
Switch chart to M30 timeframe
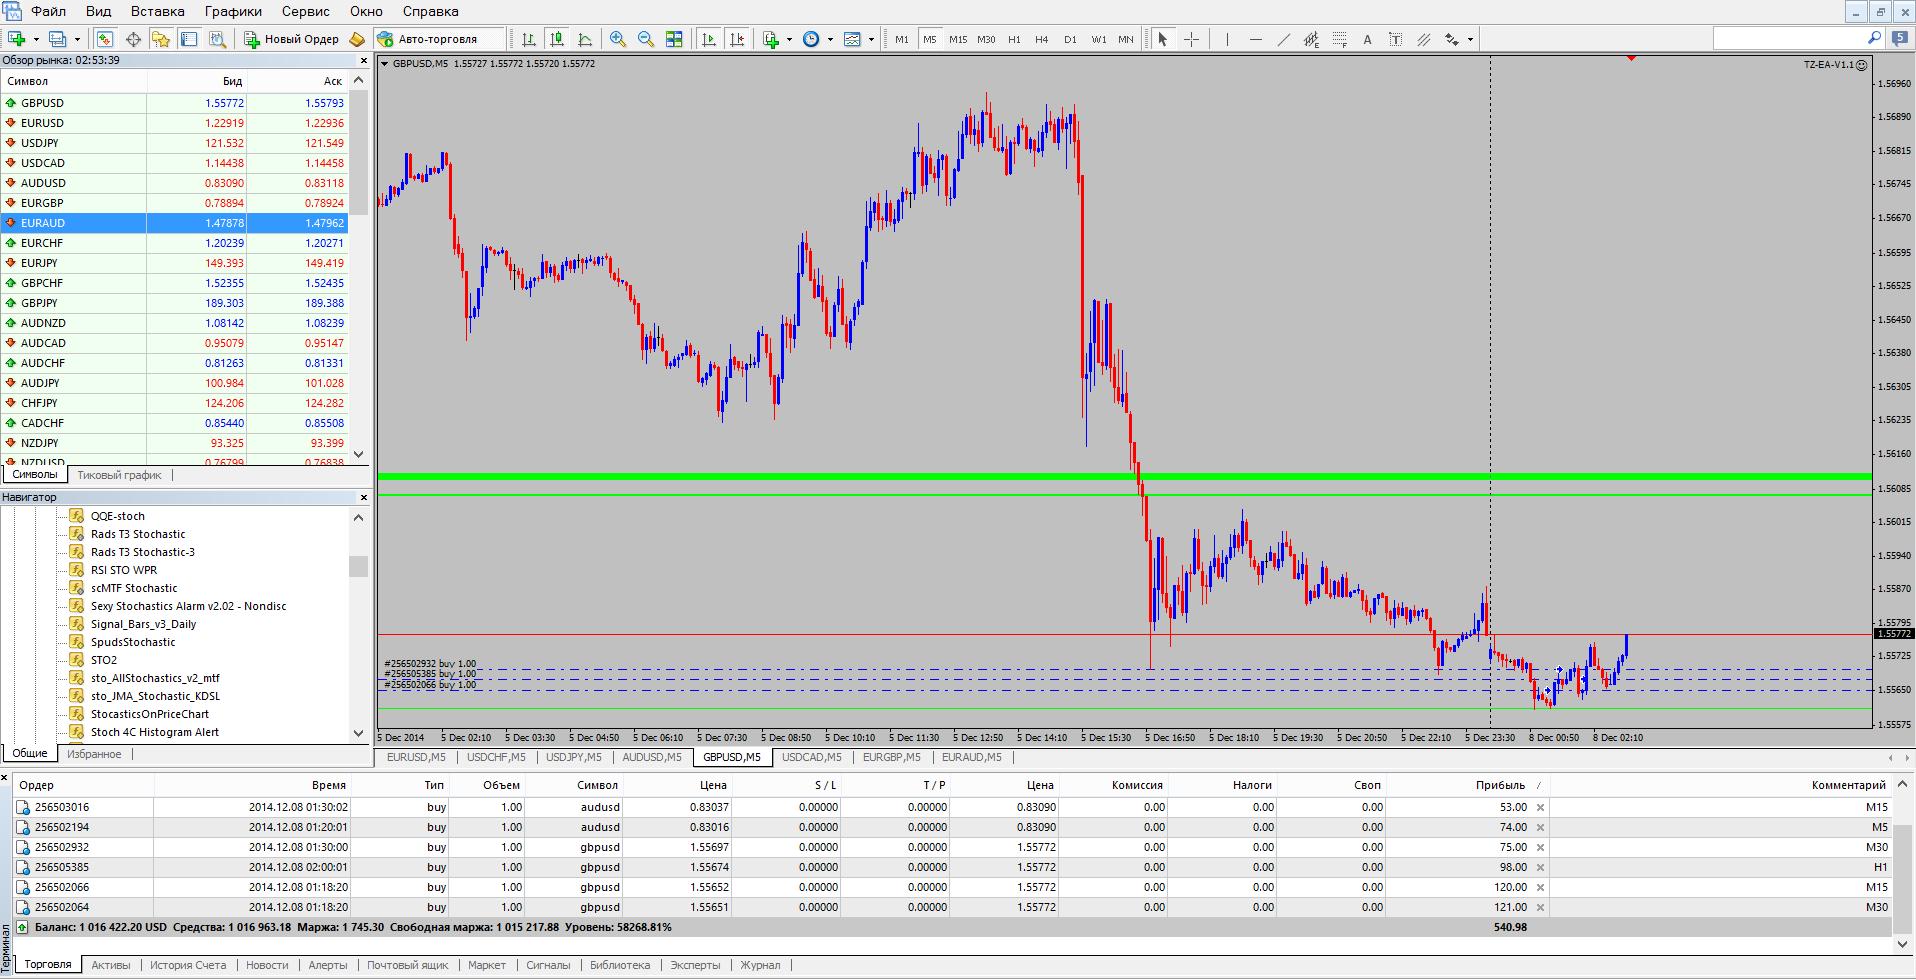986,39
